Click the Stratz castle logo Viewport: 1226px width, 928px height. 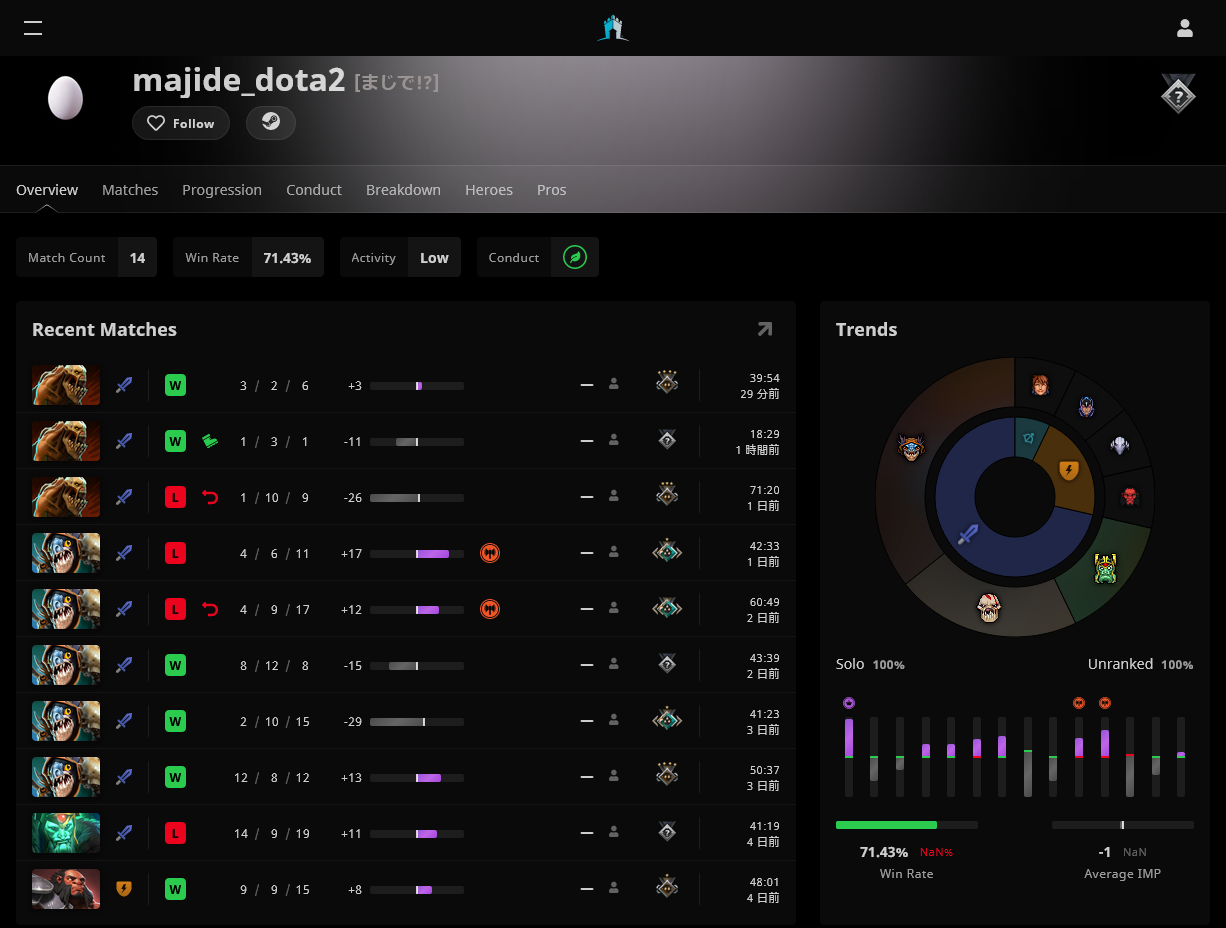point(613,28)
